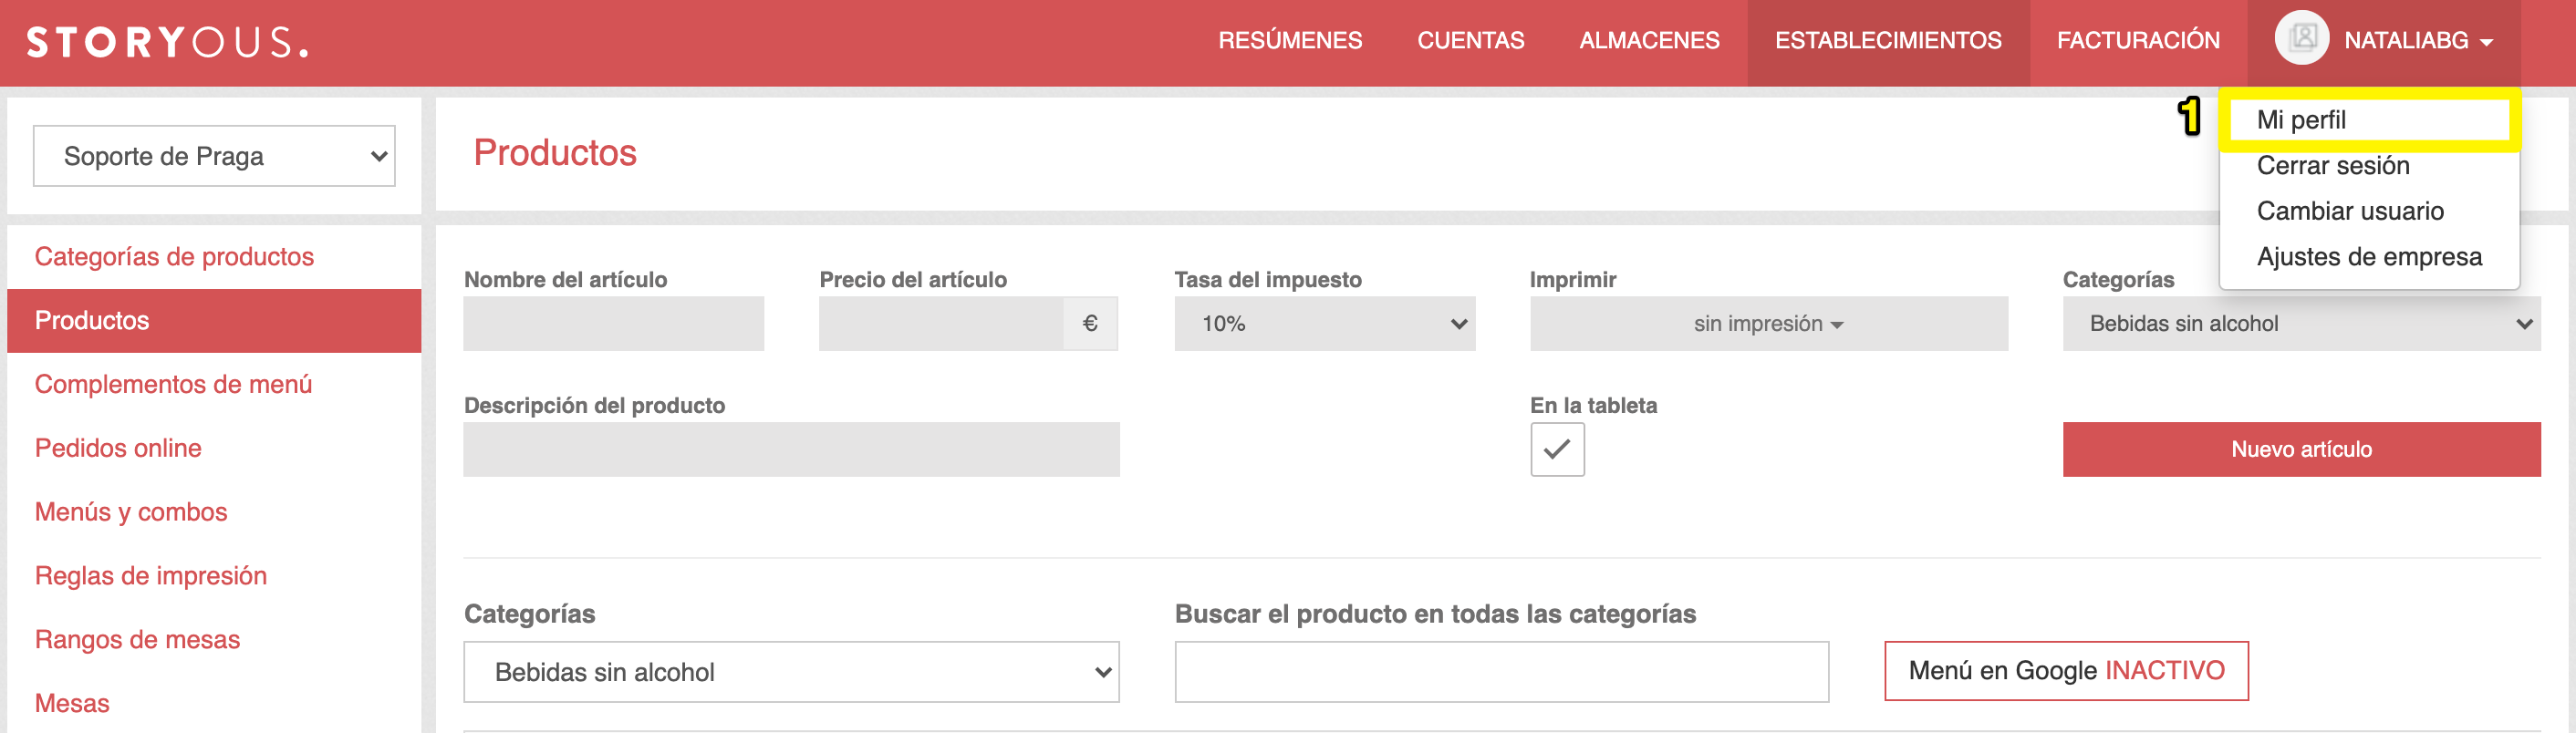Click the Storyous logo
This screenshot has height=733, width=2576.
167,42
